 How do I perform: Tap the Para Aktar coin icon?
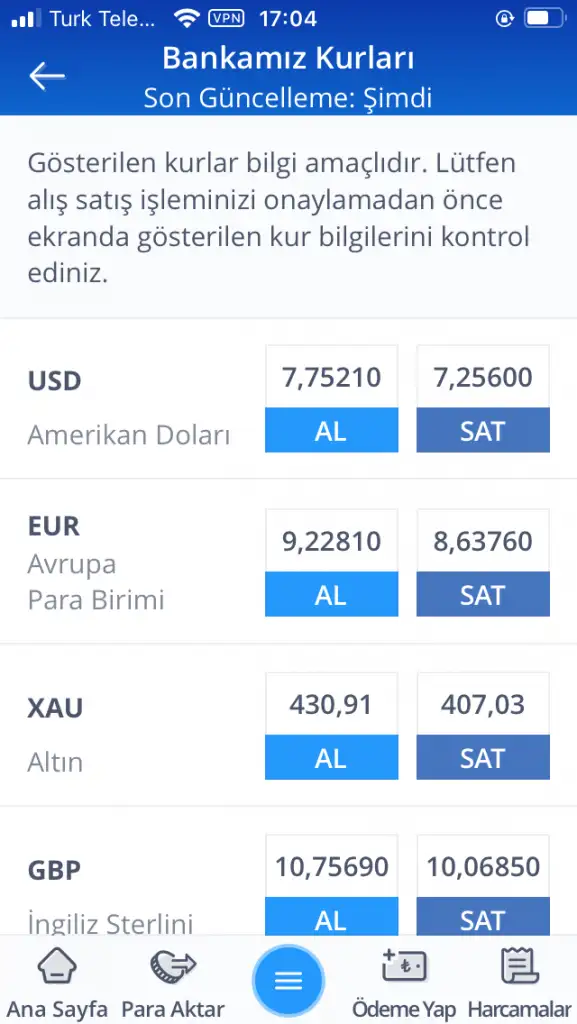[x=173, y=967]
